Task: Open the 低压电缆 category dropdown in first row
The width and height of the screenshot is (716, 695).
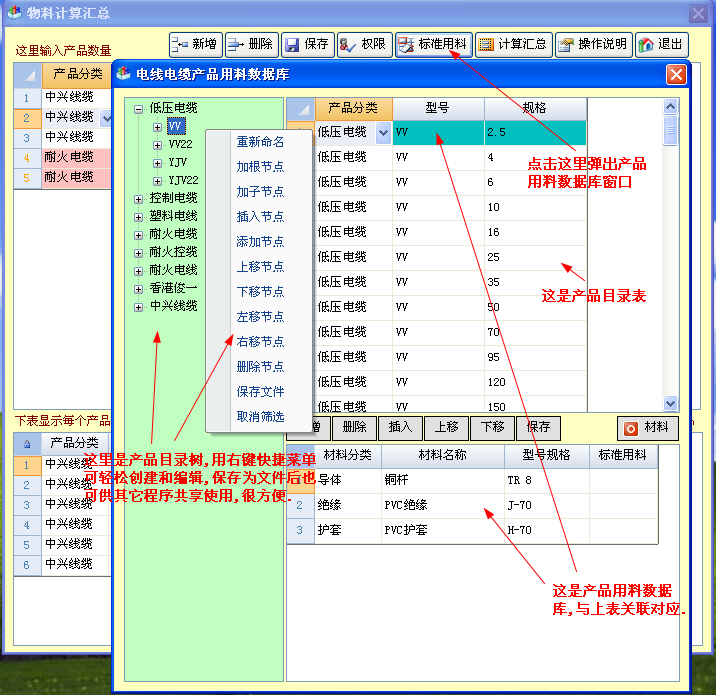Action: [x=383, y=132]
